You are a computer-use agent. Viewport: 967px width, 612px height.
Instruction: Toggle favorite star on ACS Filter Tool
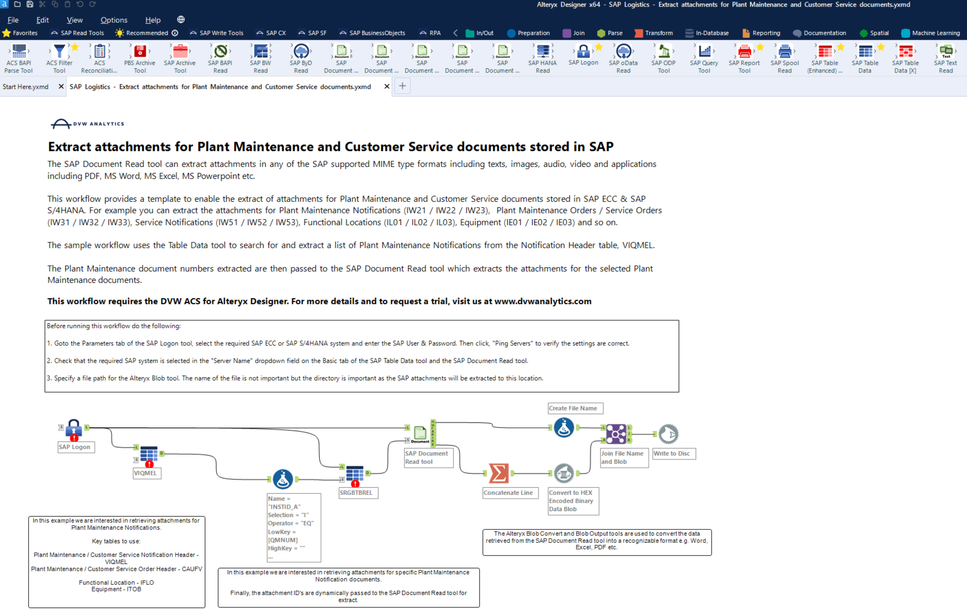click(75, 47)
